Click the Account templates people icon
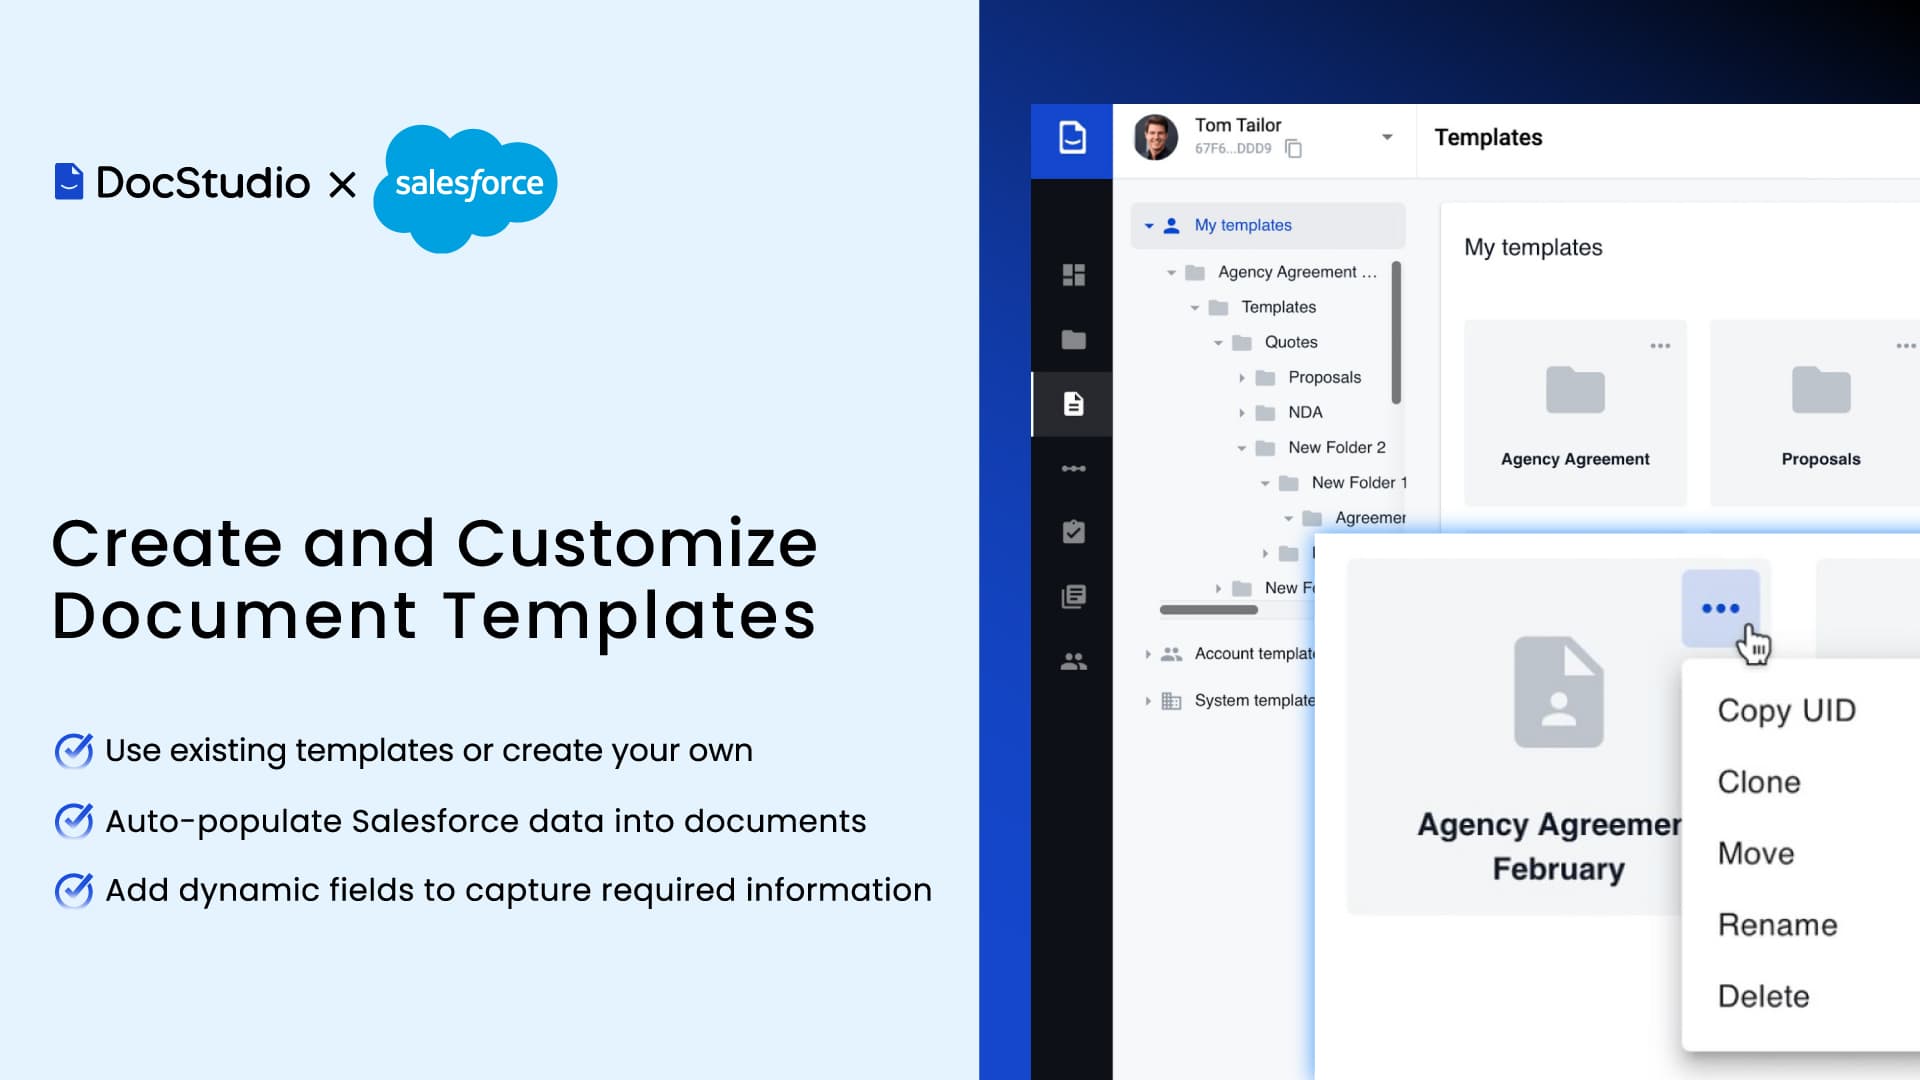The height and width of the screenshot is (1080, 1920). [1171, 654]
